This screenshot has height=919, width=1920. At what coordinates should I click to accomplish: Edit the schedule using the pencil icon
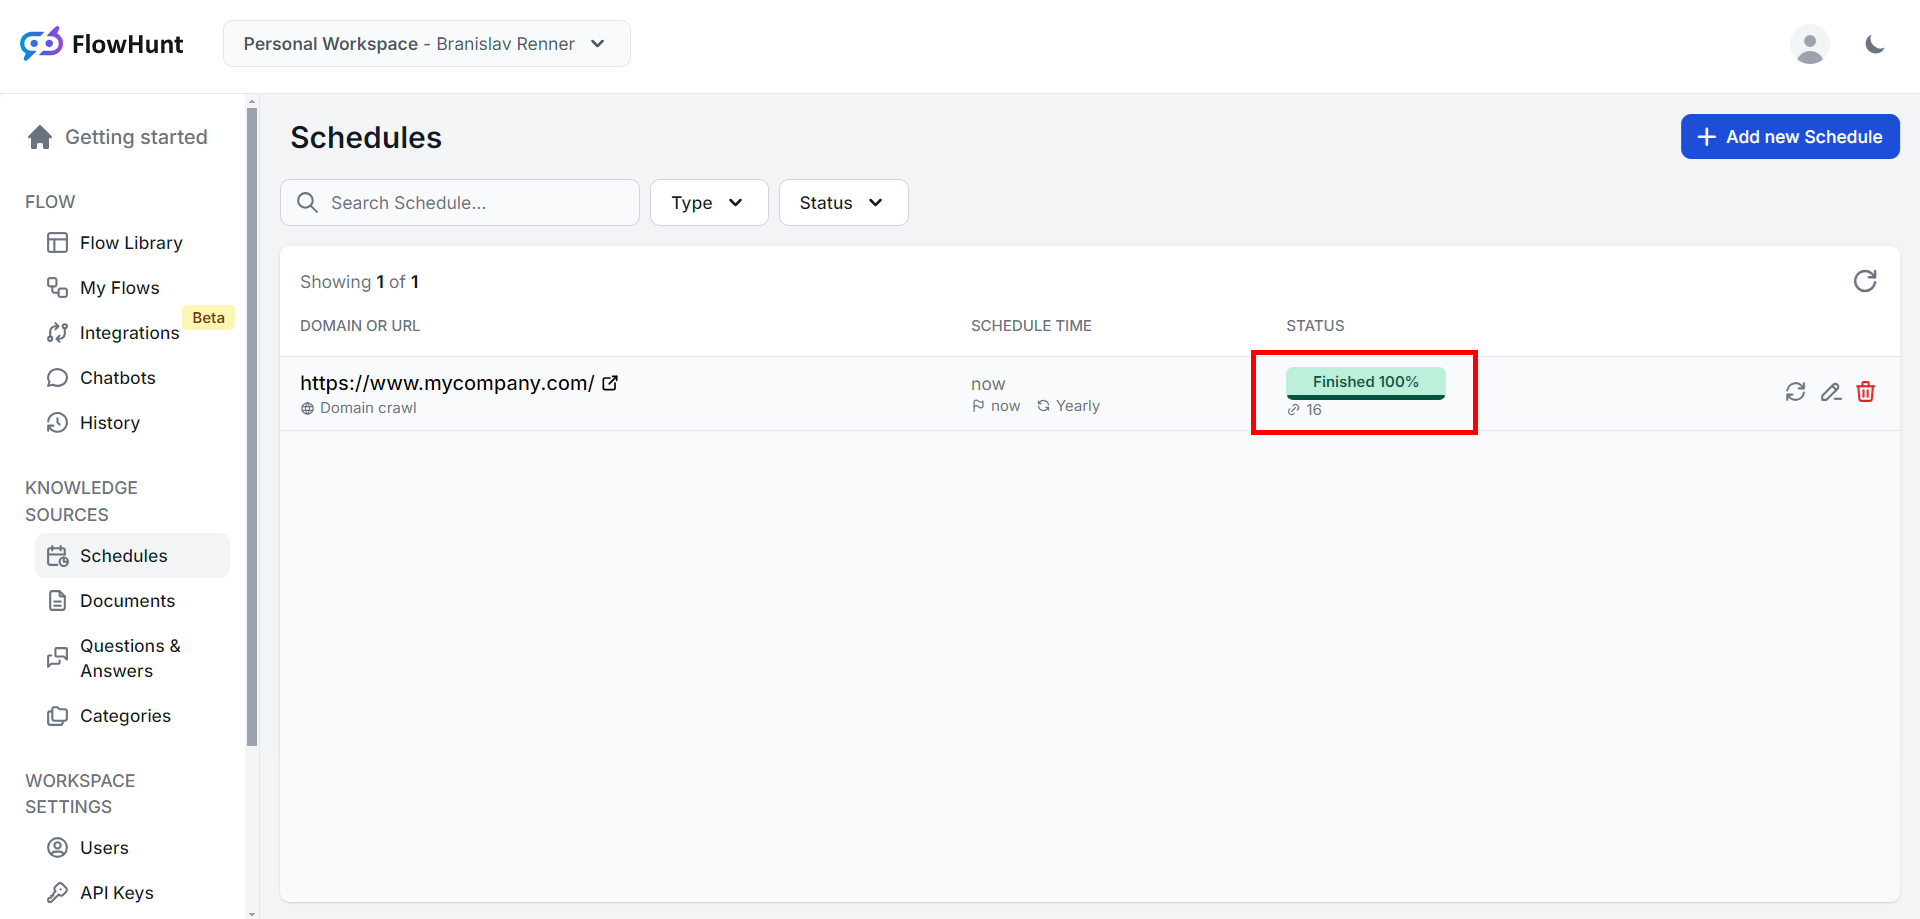[x=1830, y=392]
